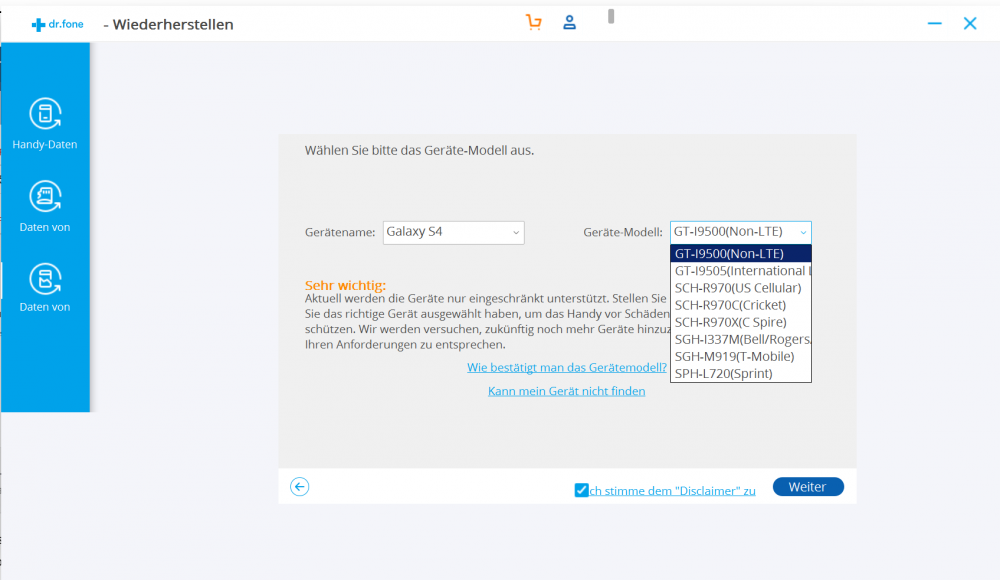Image resolution: width=1000 pixels, height=580 pixels.
Task: Open the Handy-Daten phone recovery icon
Action: click(45, 115)
